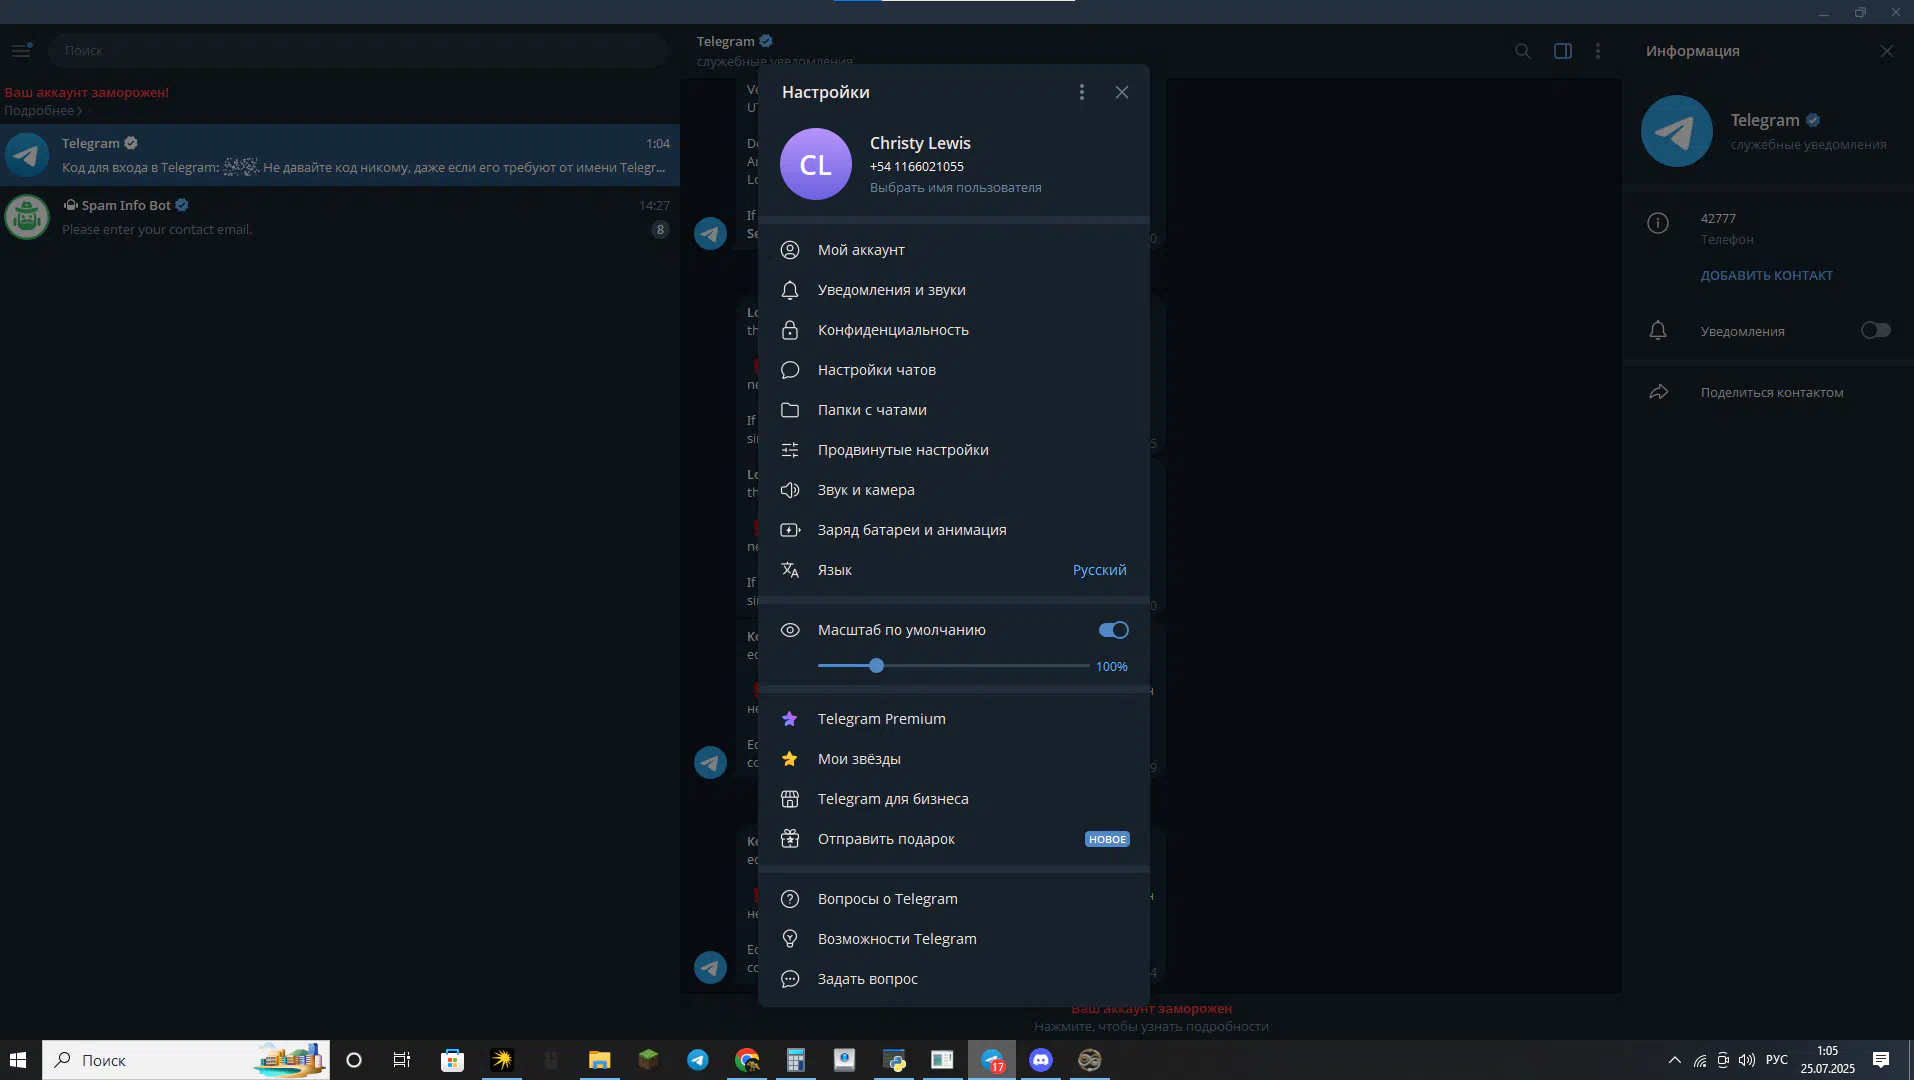Click the search icon in chat header

click(1523, 51)
